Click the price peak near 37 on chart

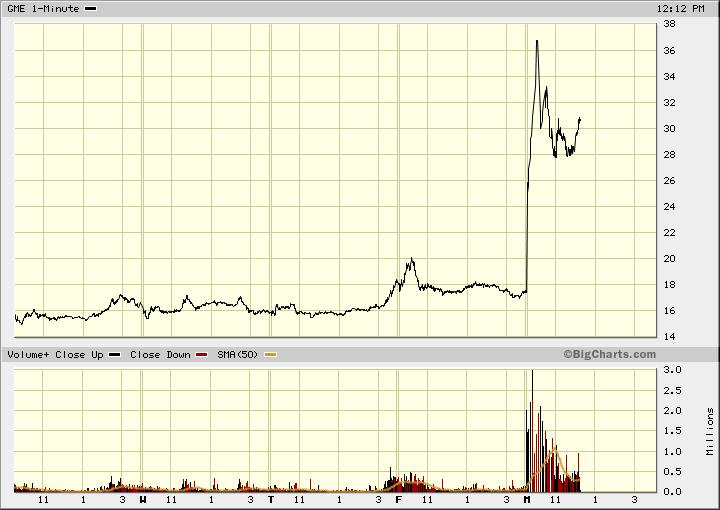537,41
